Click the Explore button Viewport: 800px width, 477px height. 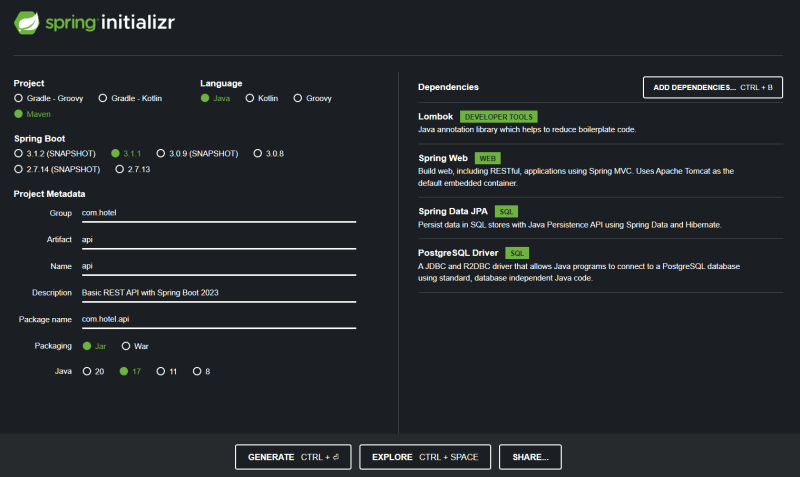(425, 457)
